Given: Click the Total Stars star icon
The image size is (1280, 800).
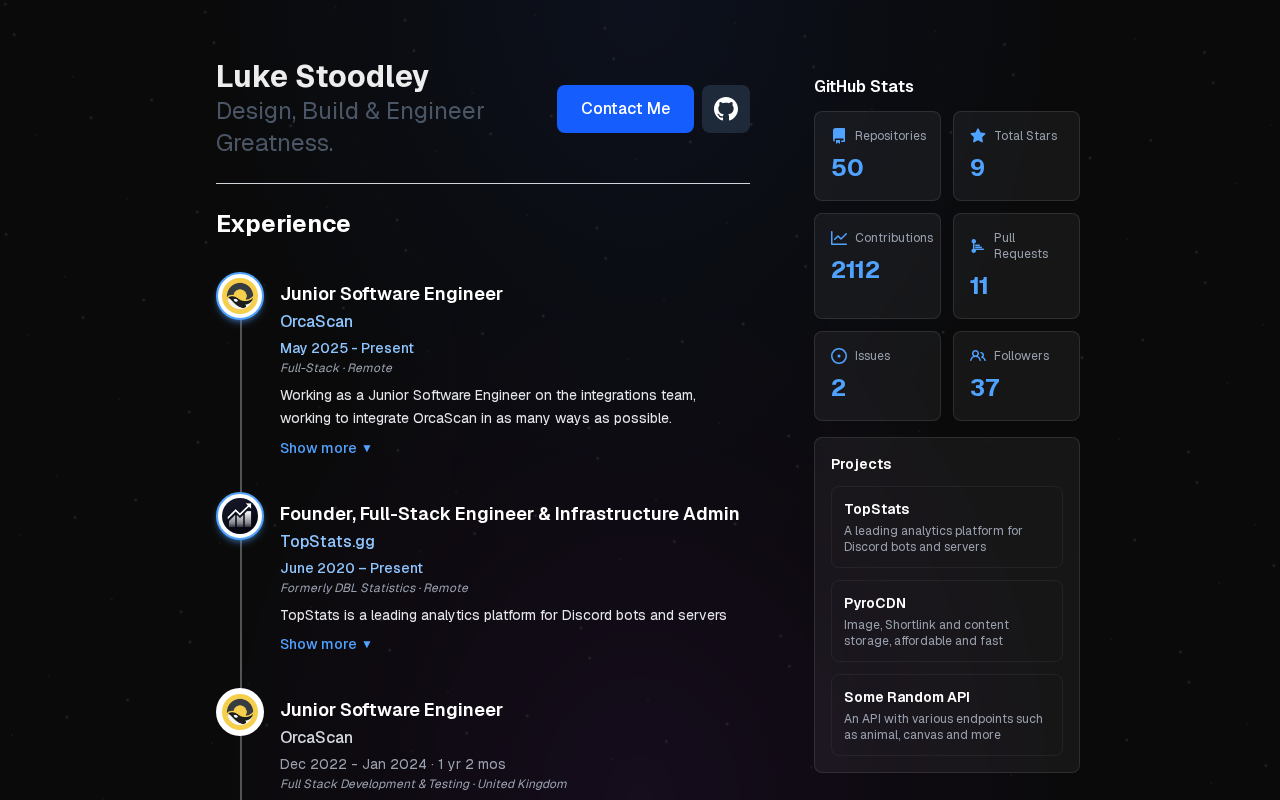Looking at the screenshot, I should 978,136.
